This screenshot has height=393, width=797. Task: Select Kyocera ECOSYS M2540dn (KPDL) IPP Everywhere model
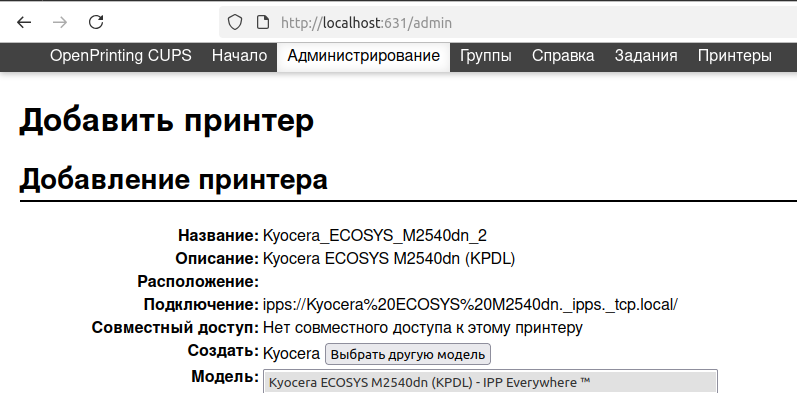pos(490,382)
